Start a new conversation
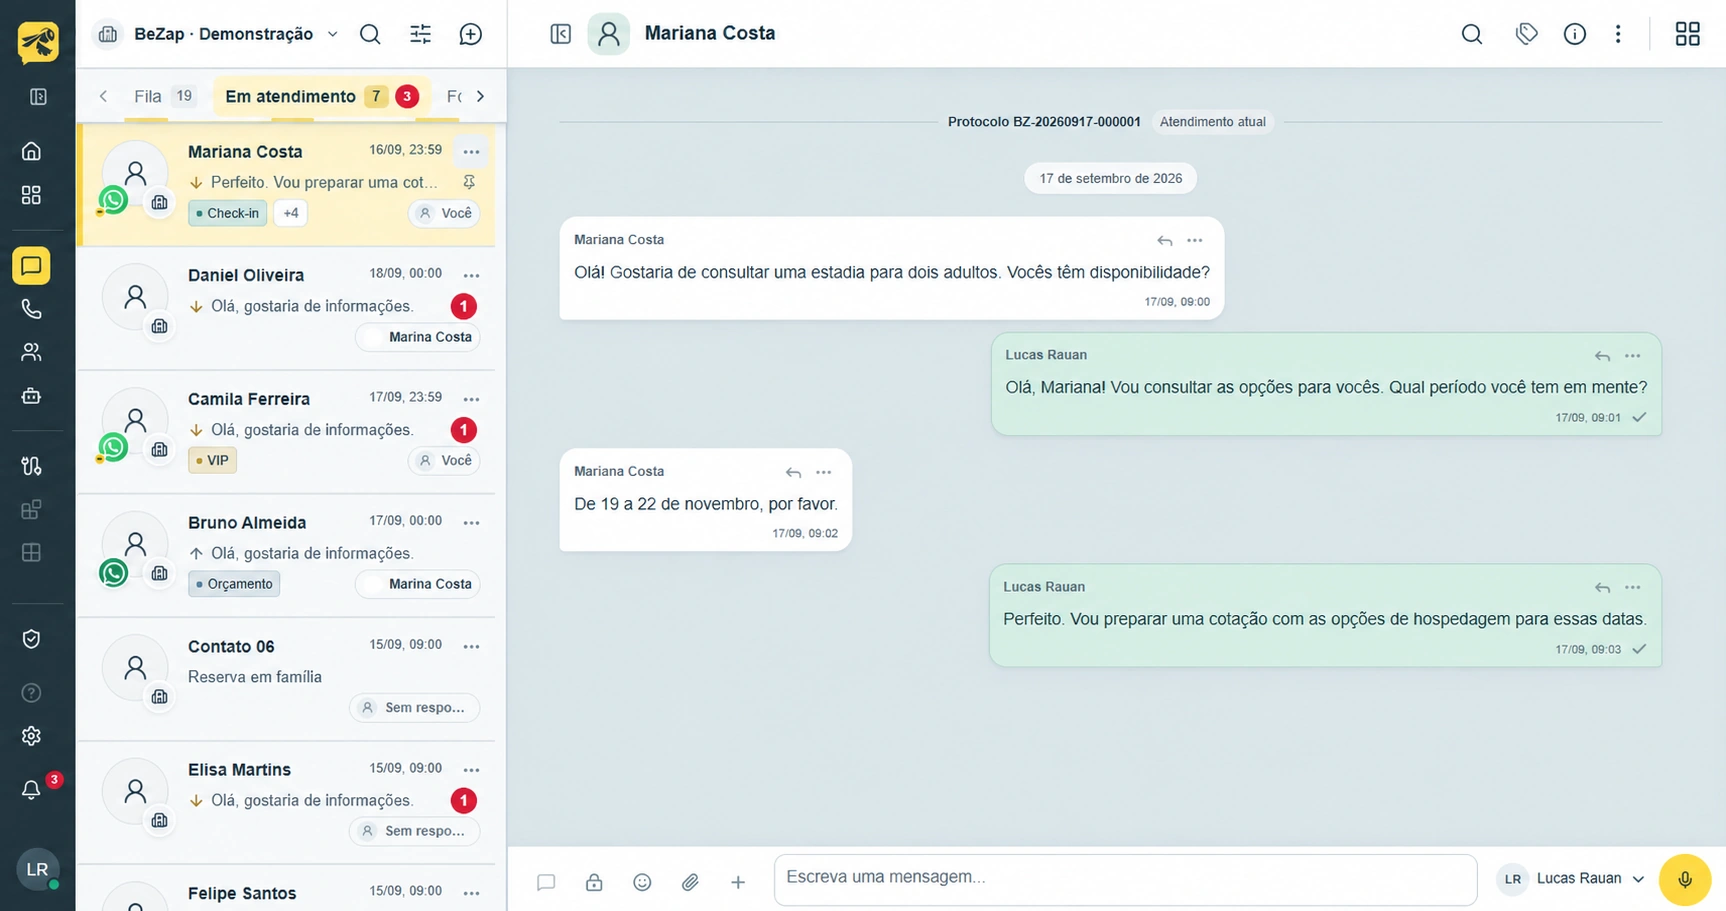Screen dimensions: 1726x911 point(470,34)
